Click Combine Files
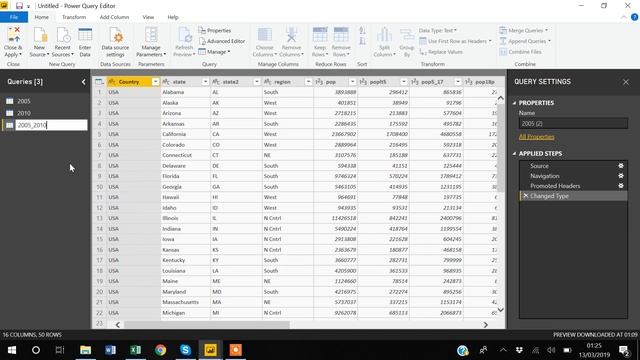The image size is (640, 360). pyautogui.click(x=520, y=52)
